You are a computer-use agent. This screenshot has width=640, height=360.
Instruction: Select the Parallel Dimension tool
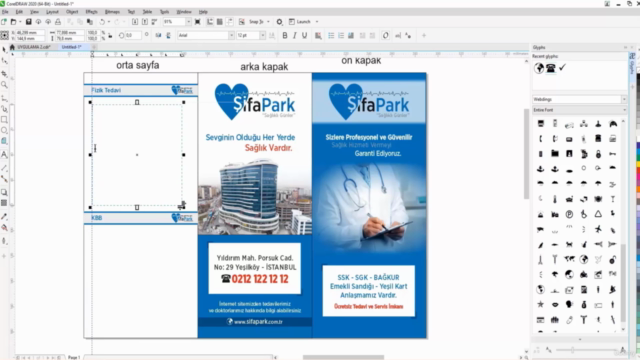click(4, 168)
